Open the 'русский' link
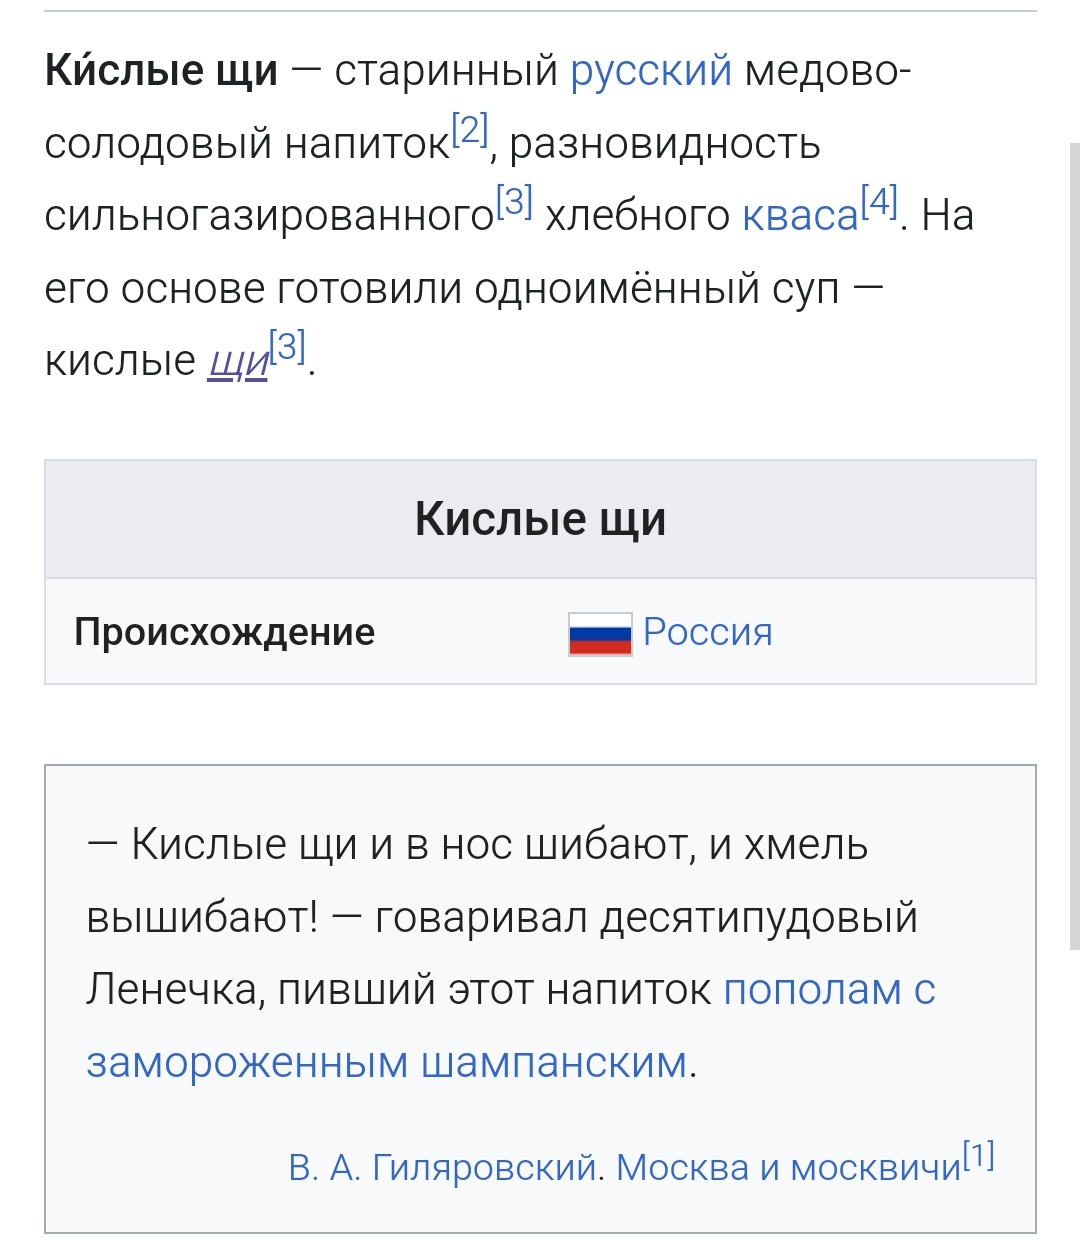1080x1251 pixels. pos(651,71)
